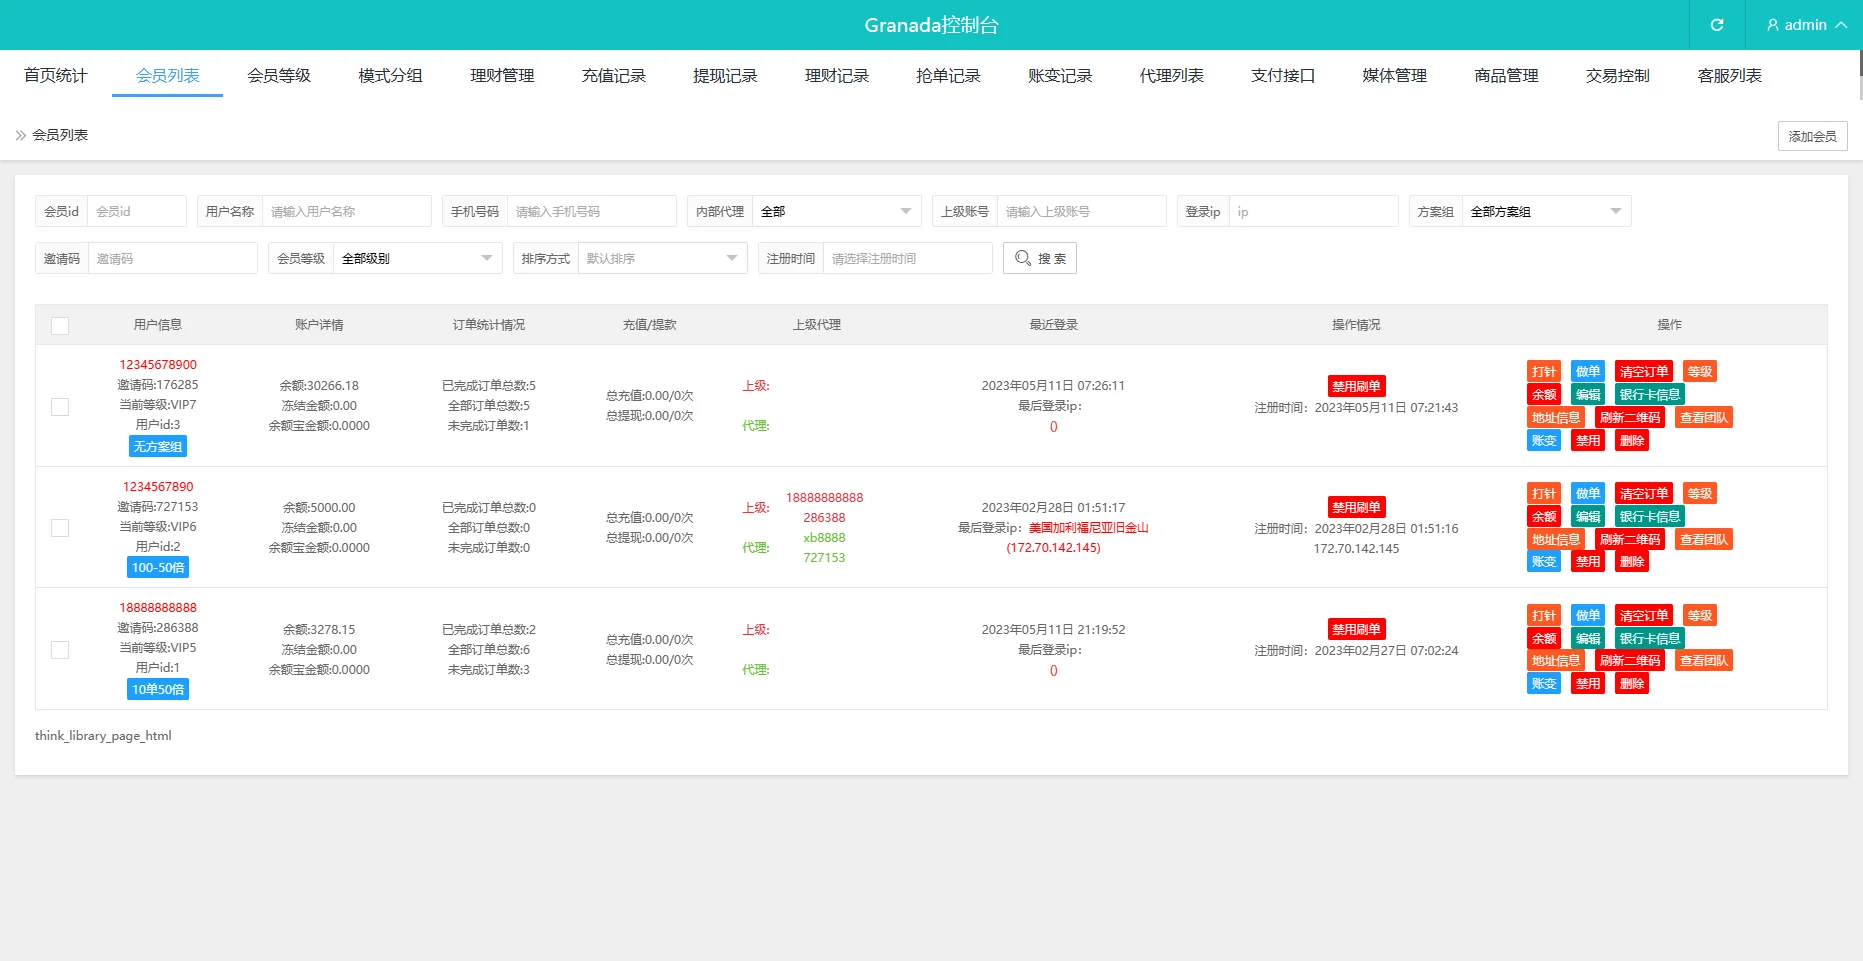
Task: Click the admin user icon
Action: (x=1773, y=25)
